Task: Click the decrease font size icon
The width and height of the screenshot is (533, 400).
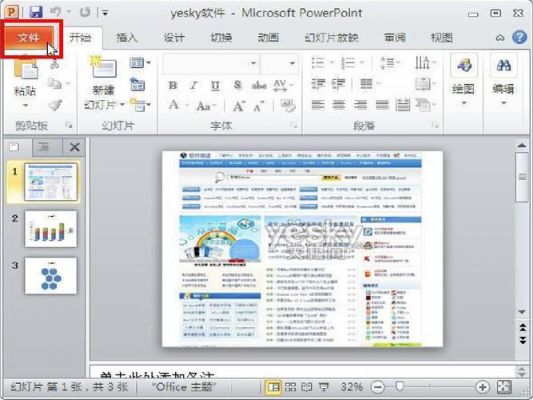Action: (x=259, y=107)
